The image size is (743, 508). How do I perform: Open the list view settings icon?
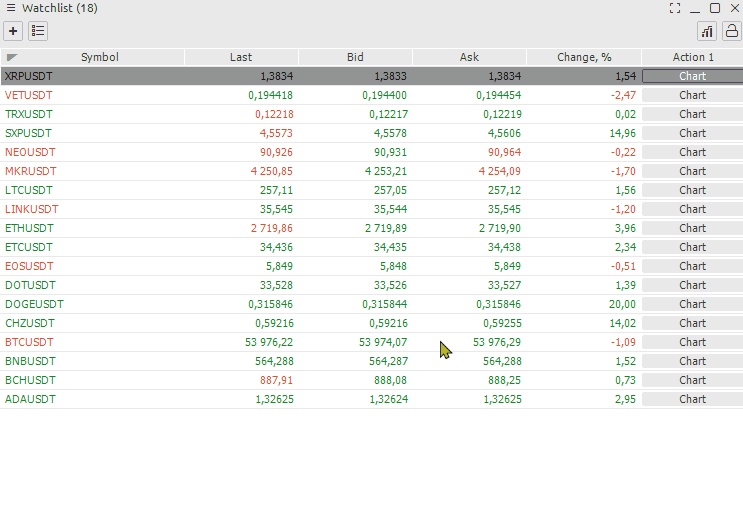click(x=38, y=31)
